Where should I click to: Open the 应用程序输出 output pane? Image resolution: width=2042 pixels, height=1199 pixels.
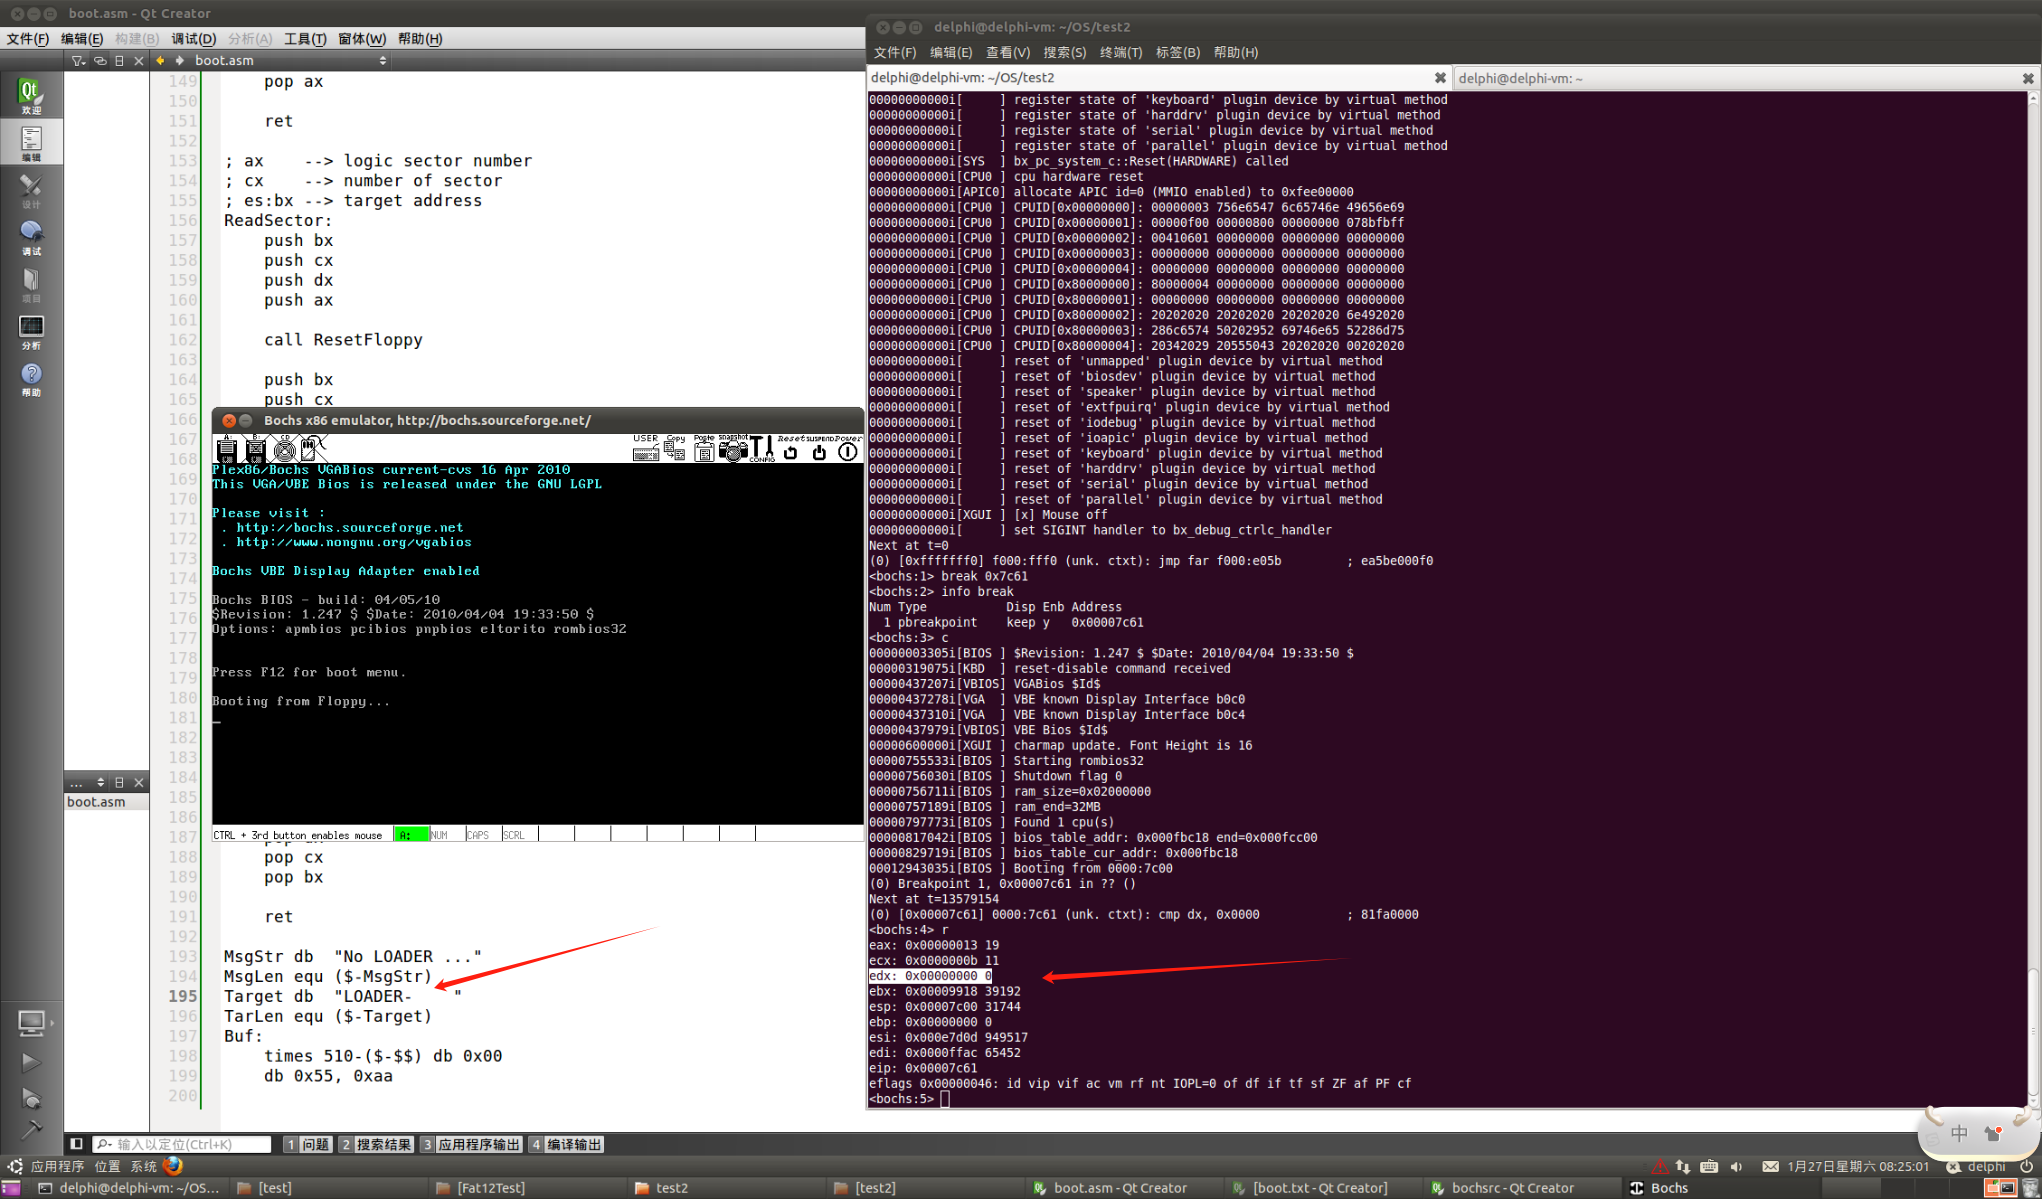click(x=472, y=1144)
